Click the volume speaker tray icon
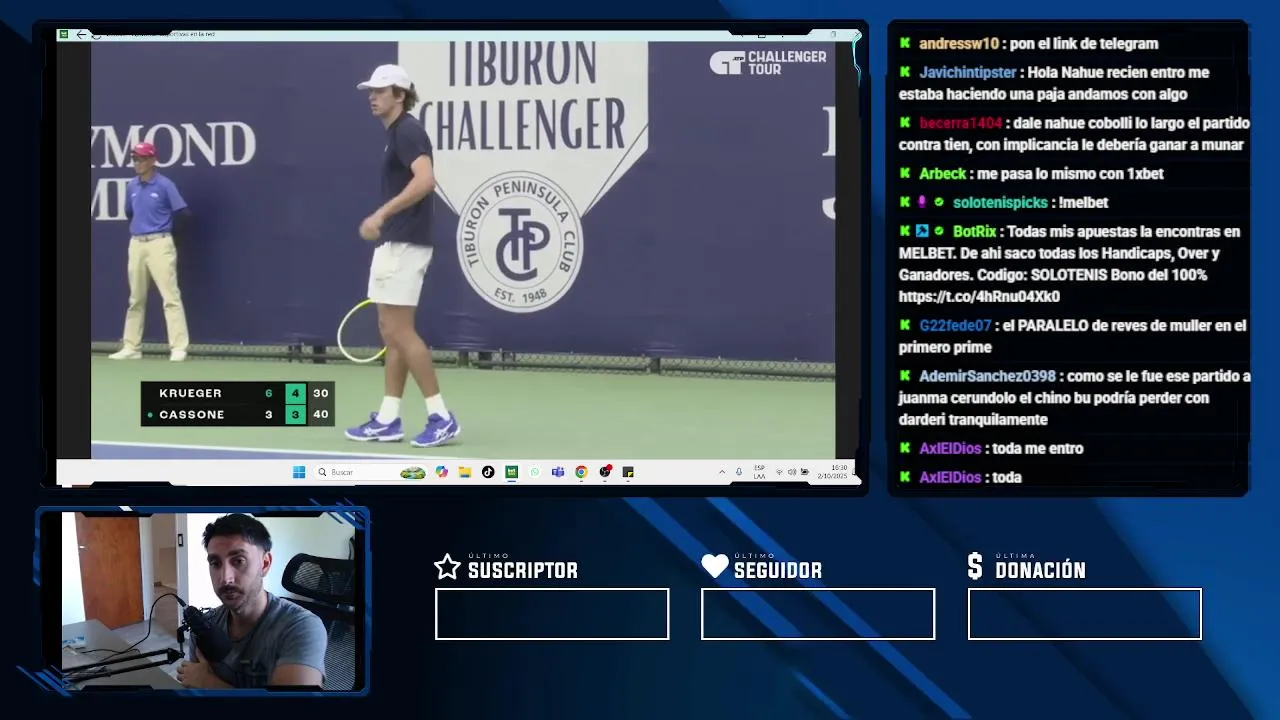Image resolution: width=1280 pixels, height=720 pixels. click(x=791, y=472)
